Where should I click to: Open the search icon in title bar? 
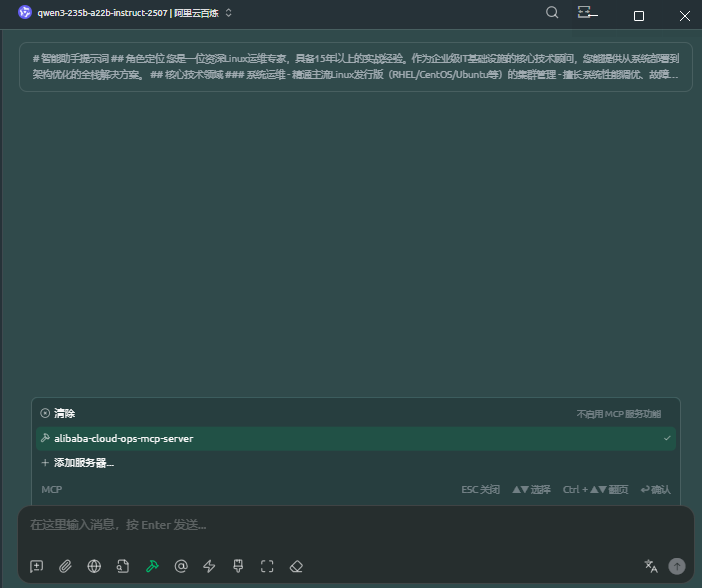(552, 13)
